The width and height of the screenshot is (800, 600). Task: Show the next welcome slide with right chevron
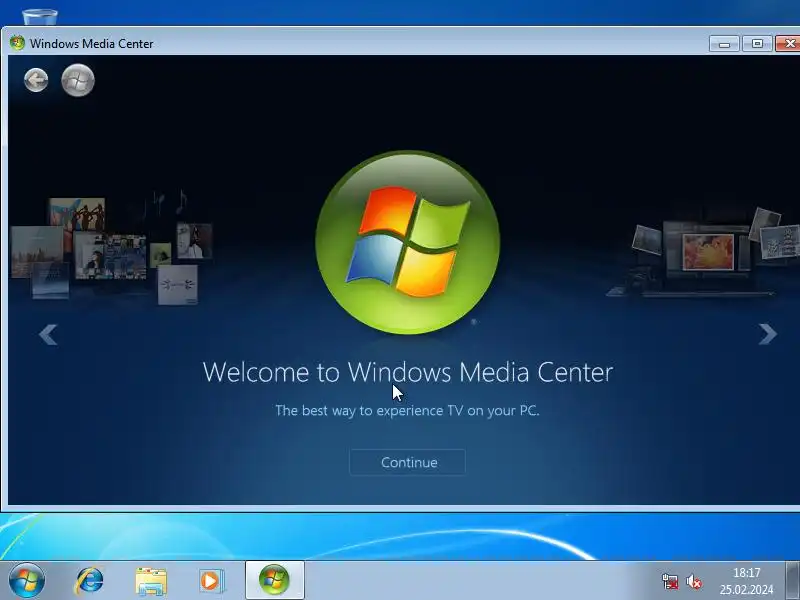[x=767, y=335]
